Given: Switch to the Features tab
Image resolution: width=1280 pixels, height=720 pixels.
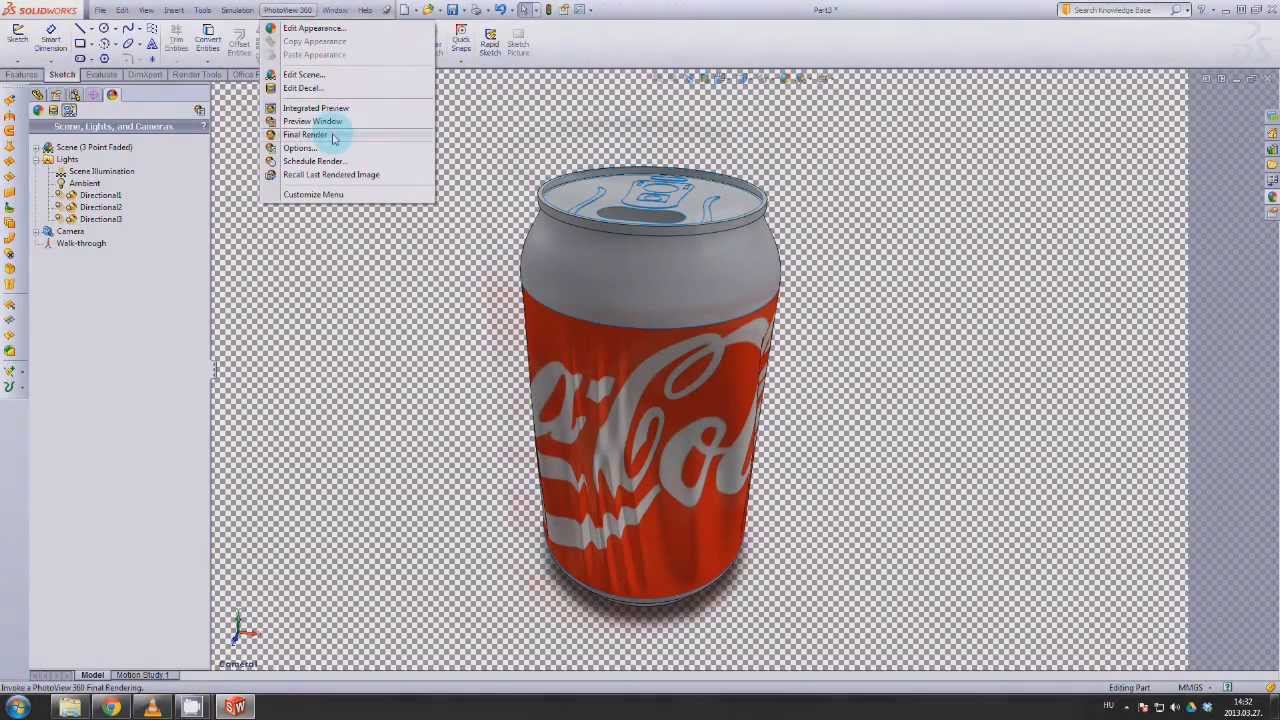Looking at the screenshot, I should click(x=20, y=75).
